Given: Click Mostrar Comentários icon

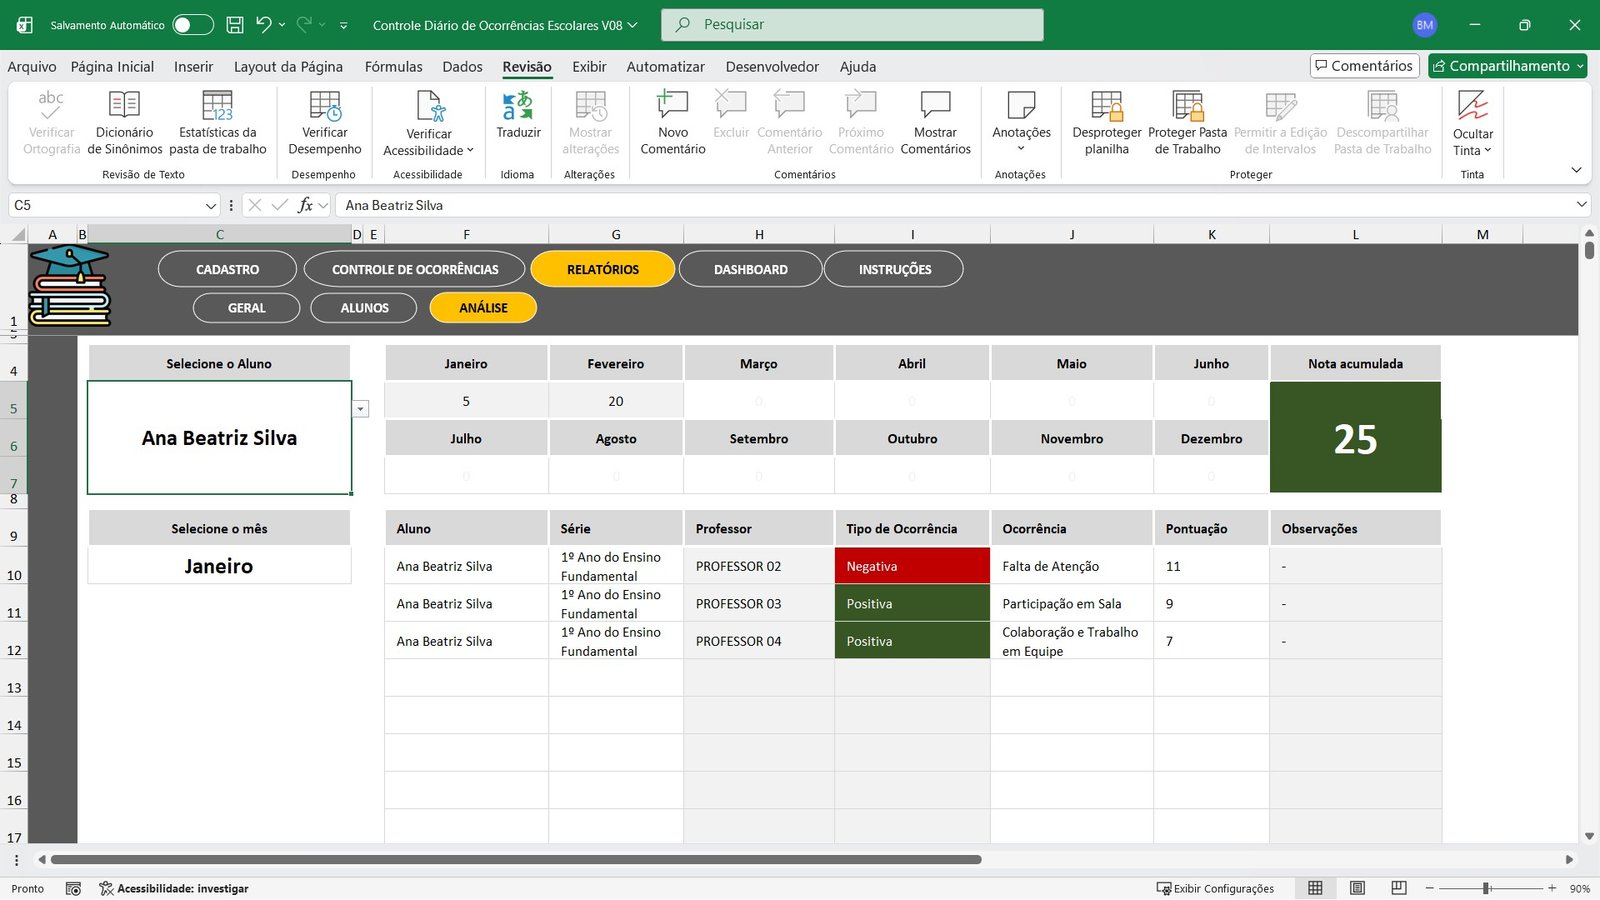Looking at the screenshot, I should (935, 106).
